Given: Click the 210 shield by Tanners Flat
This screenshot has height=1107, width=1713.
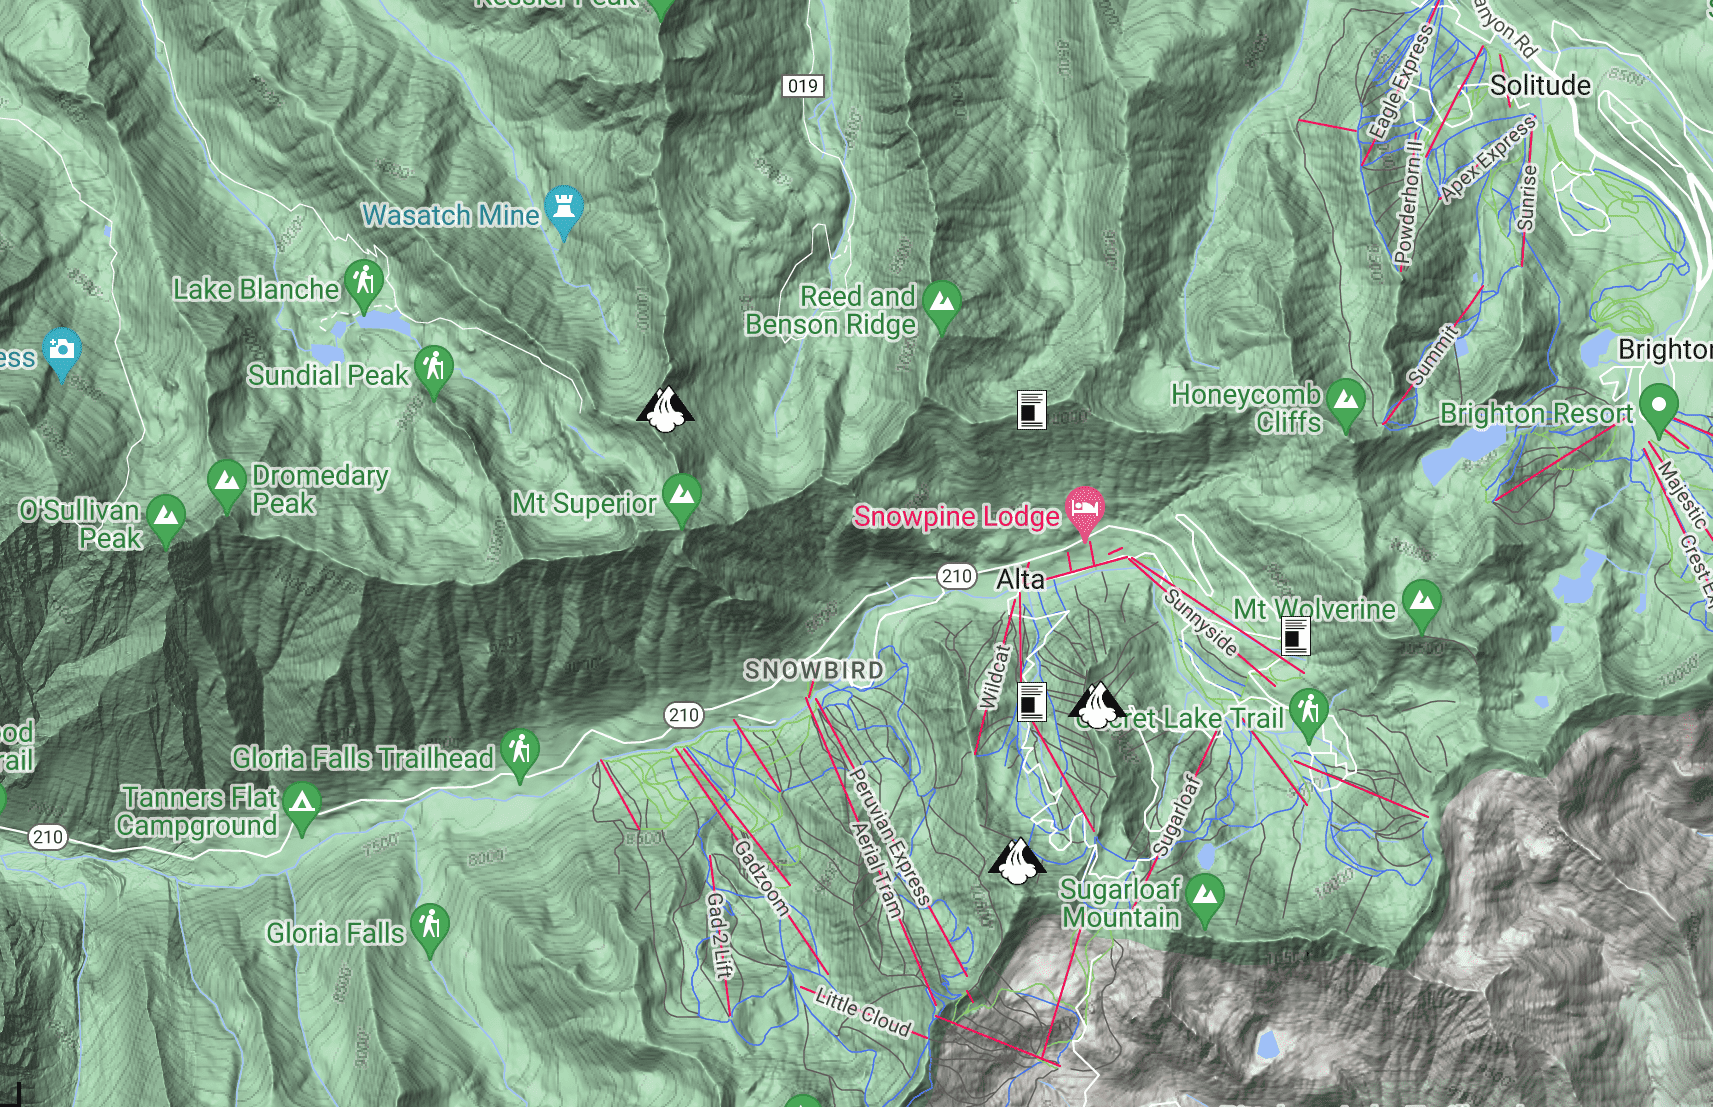Looking at the screenshot, I should click(47, 837).
